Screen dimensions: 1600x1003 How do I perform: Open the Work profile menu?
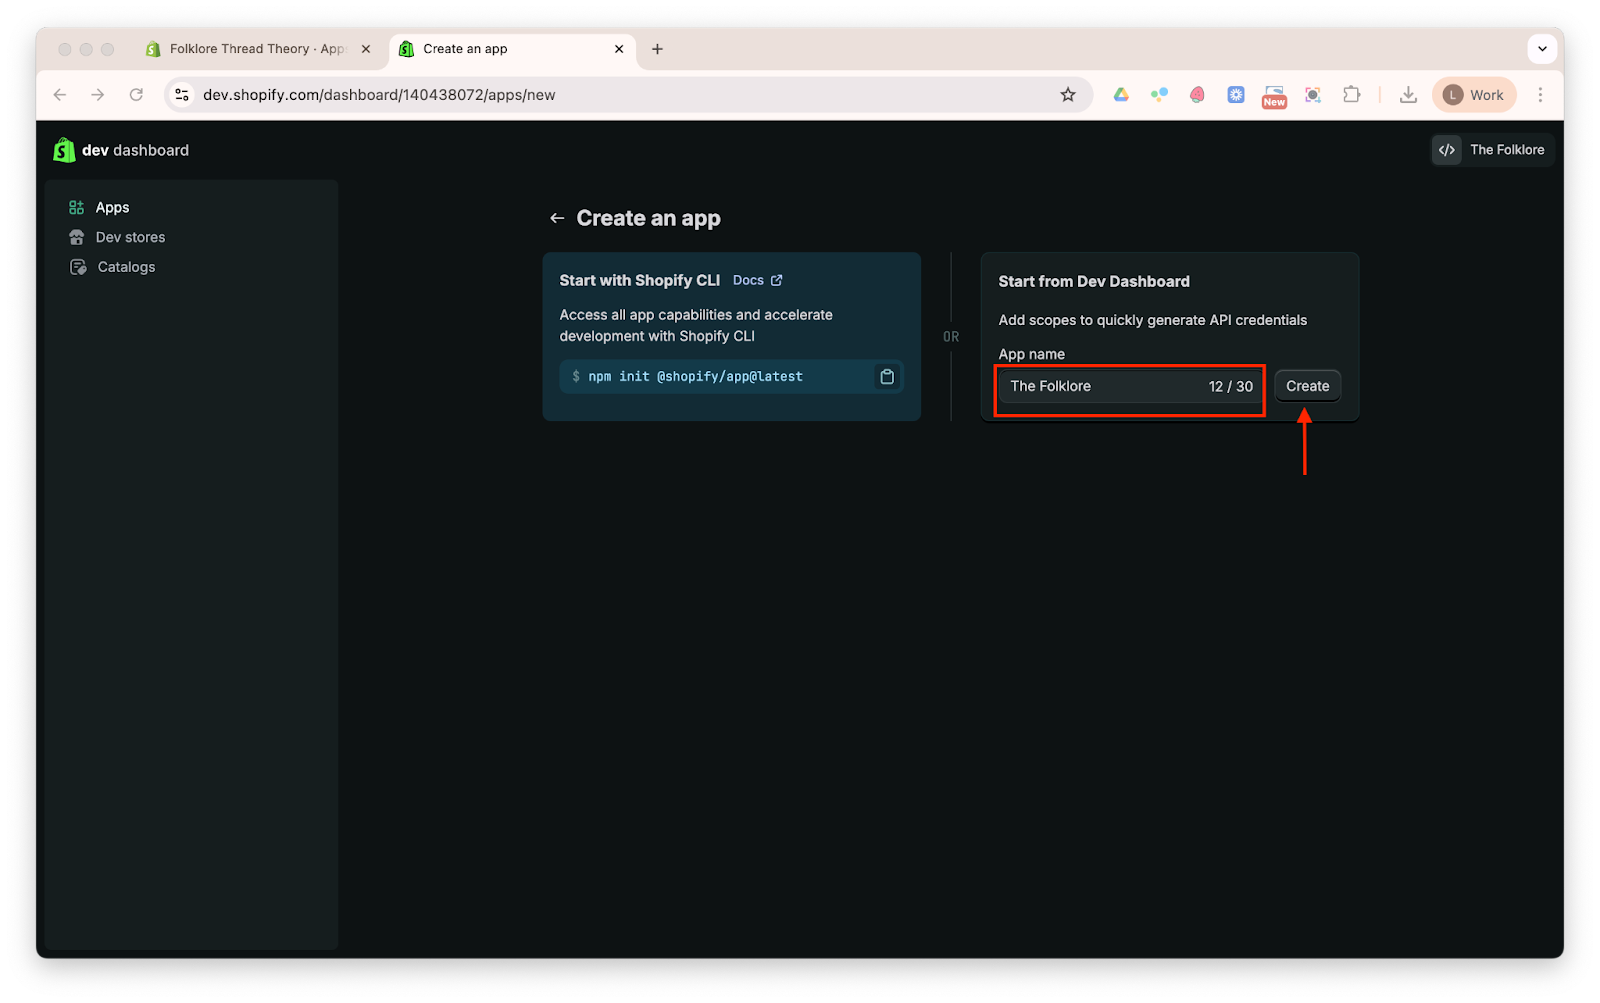click(1474, 95)
